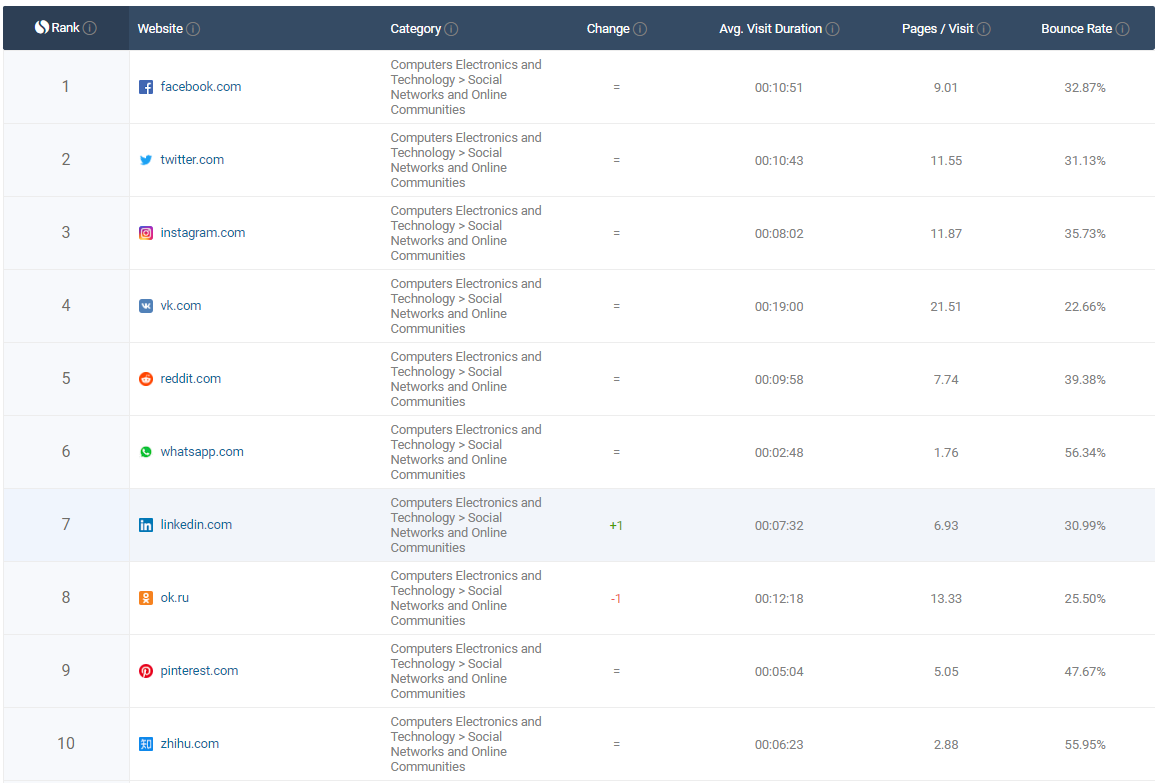Image resolution: width=1169 pixels, height=783 pixels.
Task: Click bounce rate 22.66% for vk.com
Action: 1085,306
